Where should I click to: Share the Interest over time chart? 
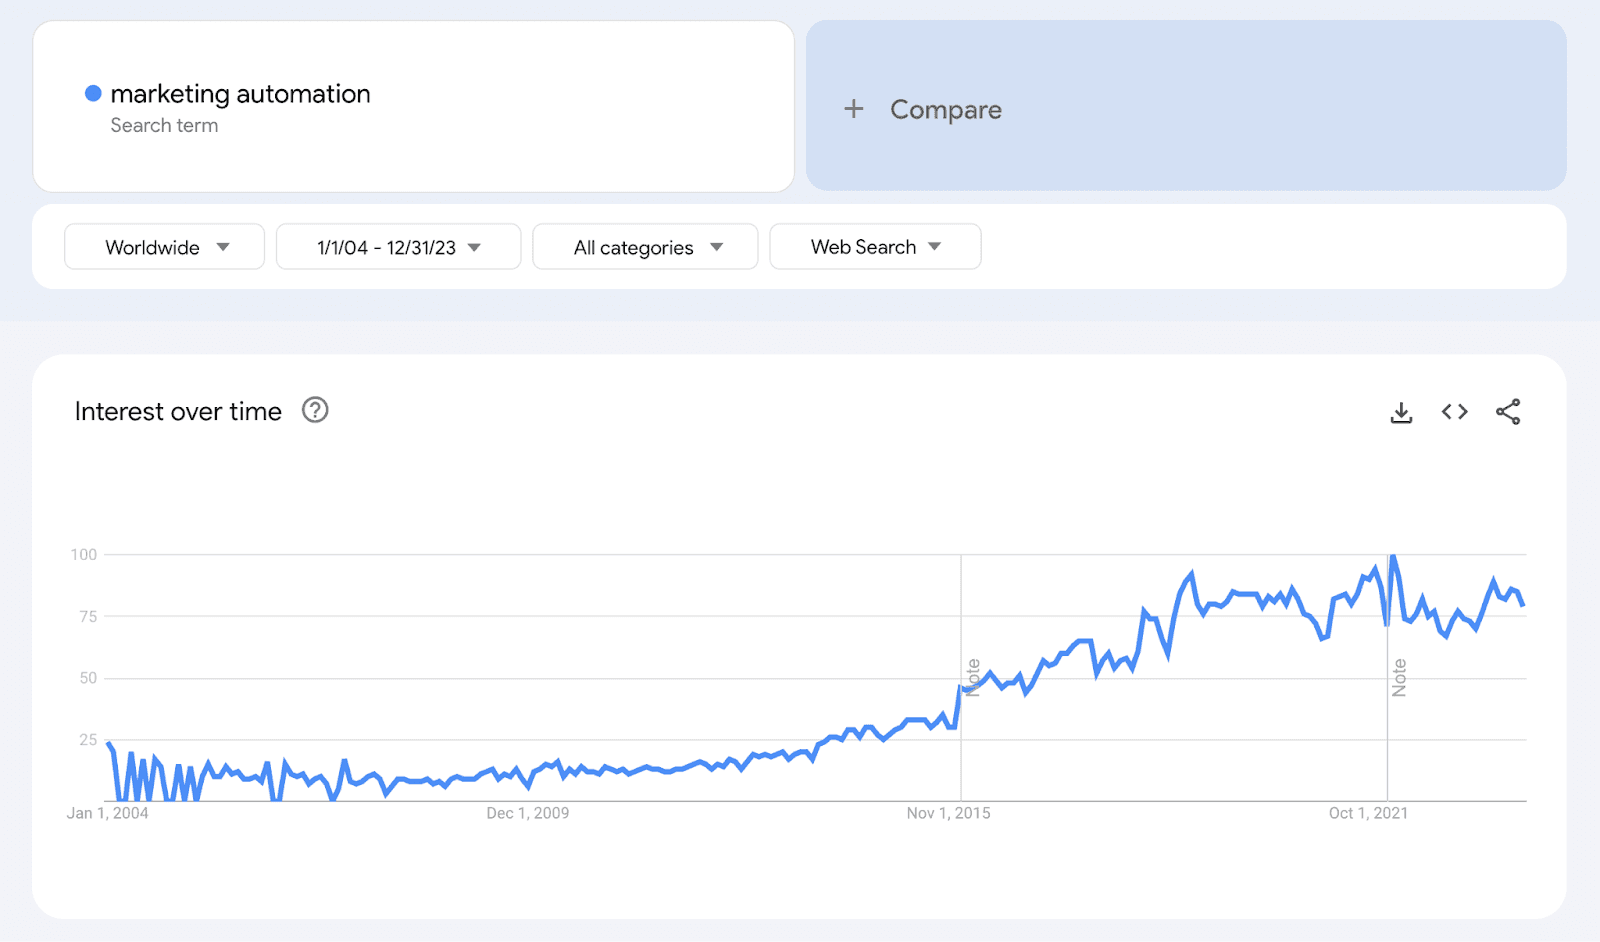[x=1509, y=411]
